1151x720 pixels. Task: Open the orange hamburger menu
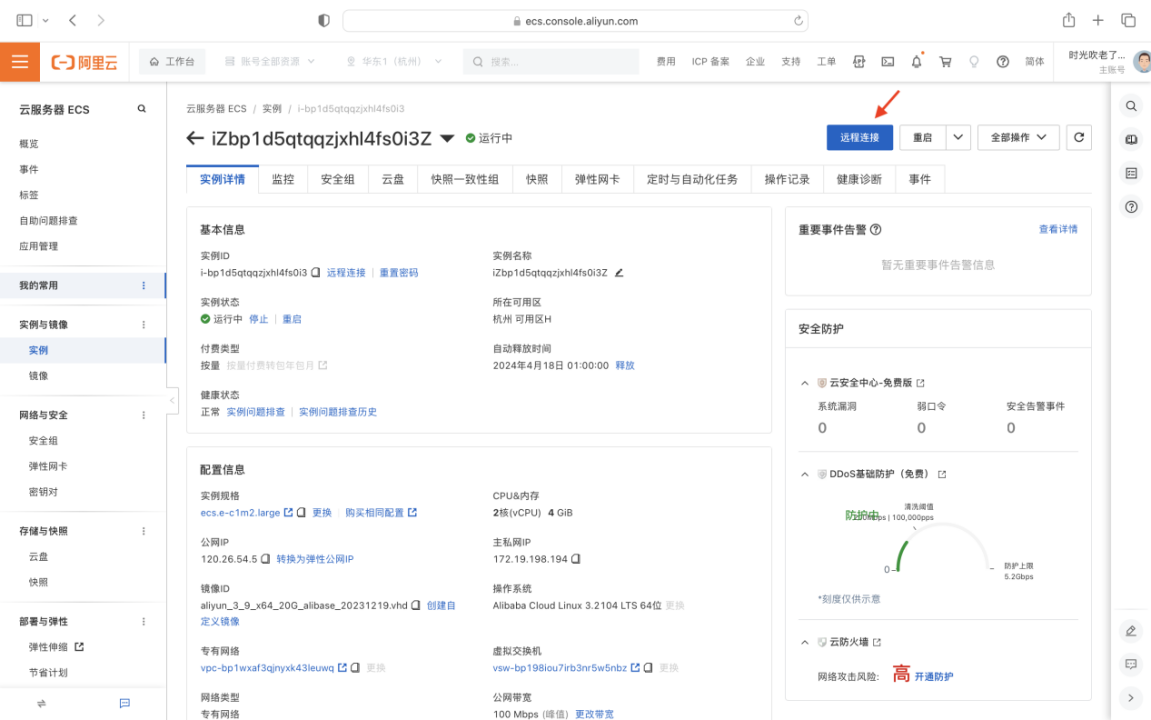click(x=20, y=62)
